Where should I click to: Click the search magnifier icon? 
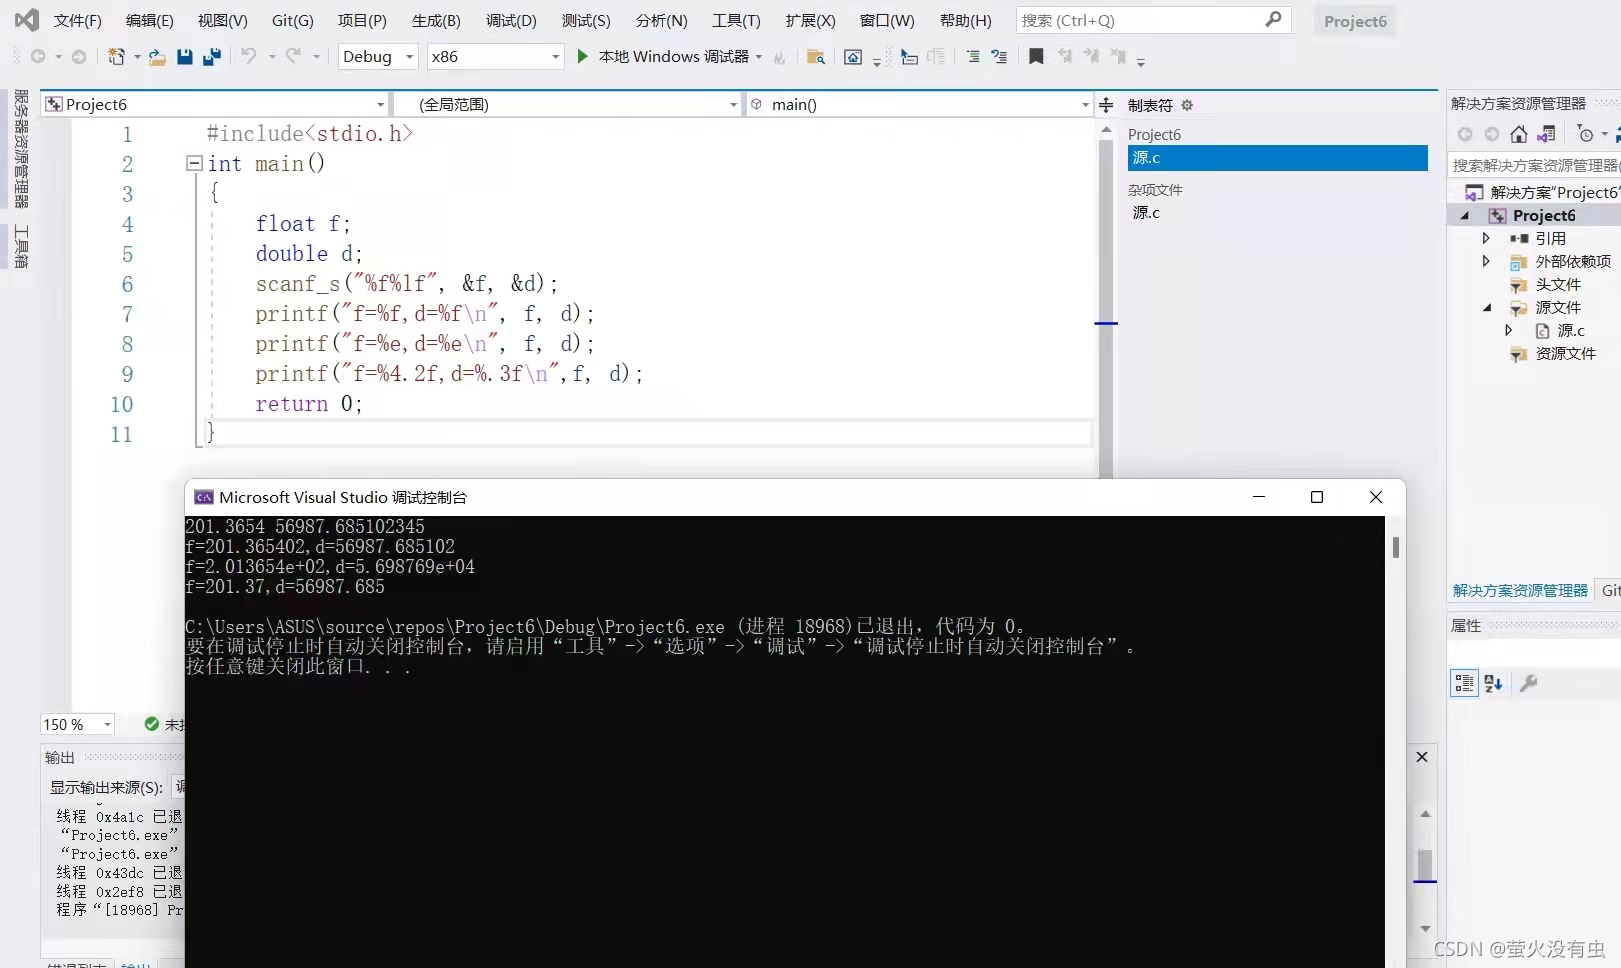(1273, 19)
